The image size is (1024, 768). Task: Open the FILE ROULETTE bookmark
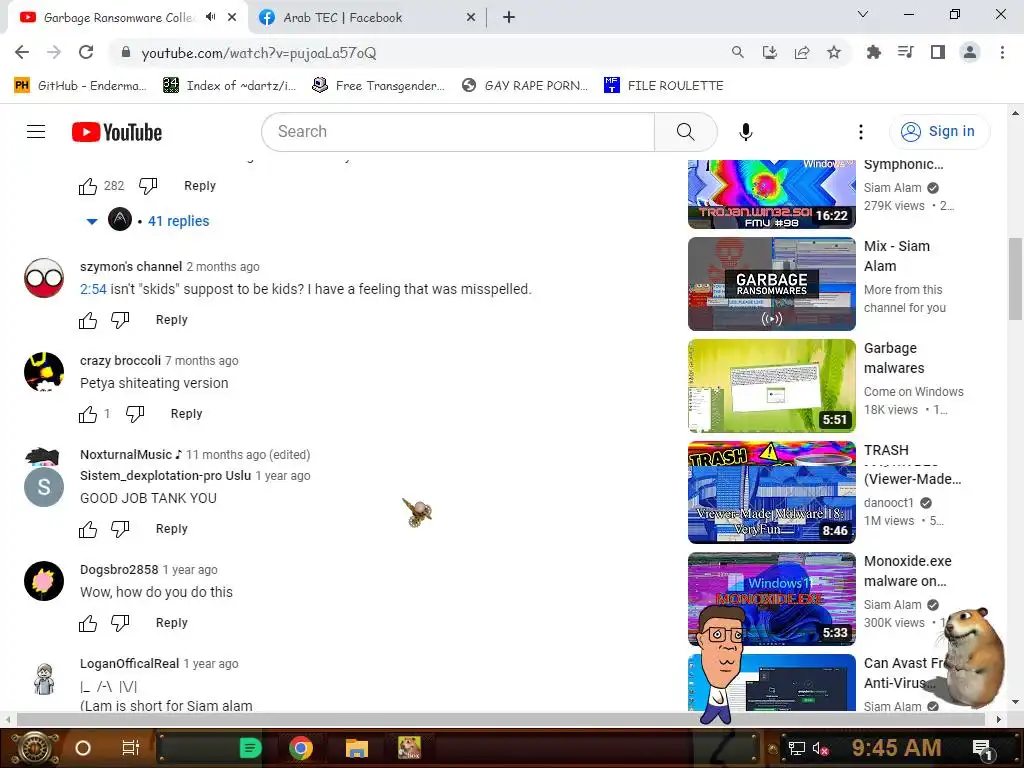click(x=664, y=86)
